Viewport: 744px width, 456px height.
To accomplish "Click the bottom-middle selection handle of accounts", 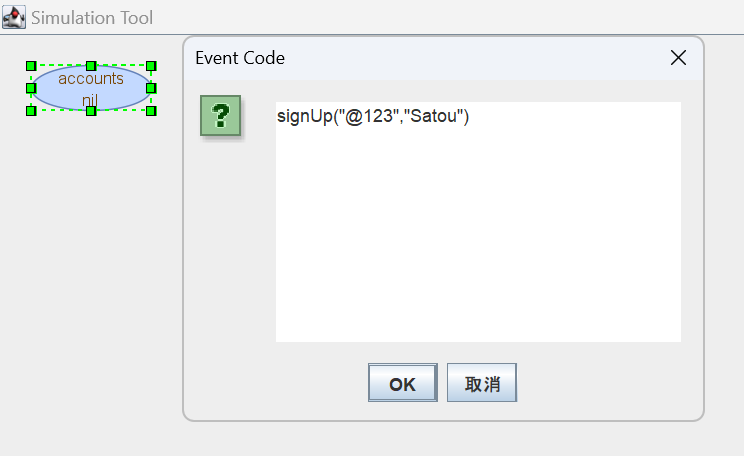I will coord(91,110).
